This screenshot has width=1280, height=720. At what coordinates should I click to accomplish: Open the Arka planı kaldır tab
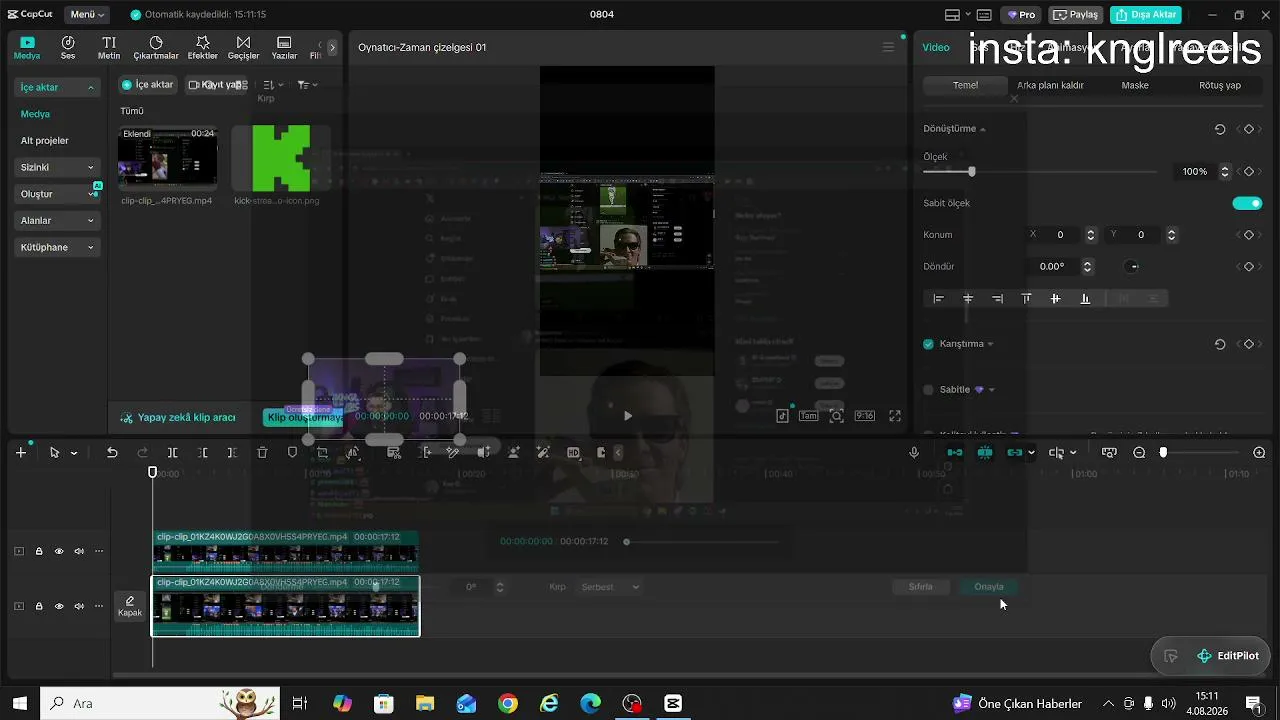pos(1050,86)
